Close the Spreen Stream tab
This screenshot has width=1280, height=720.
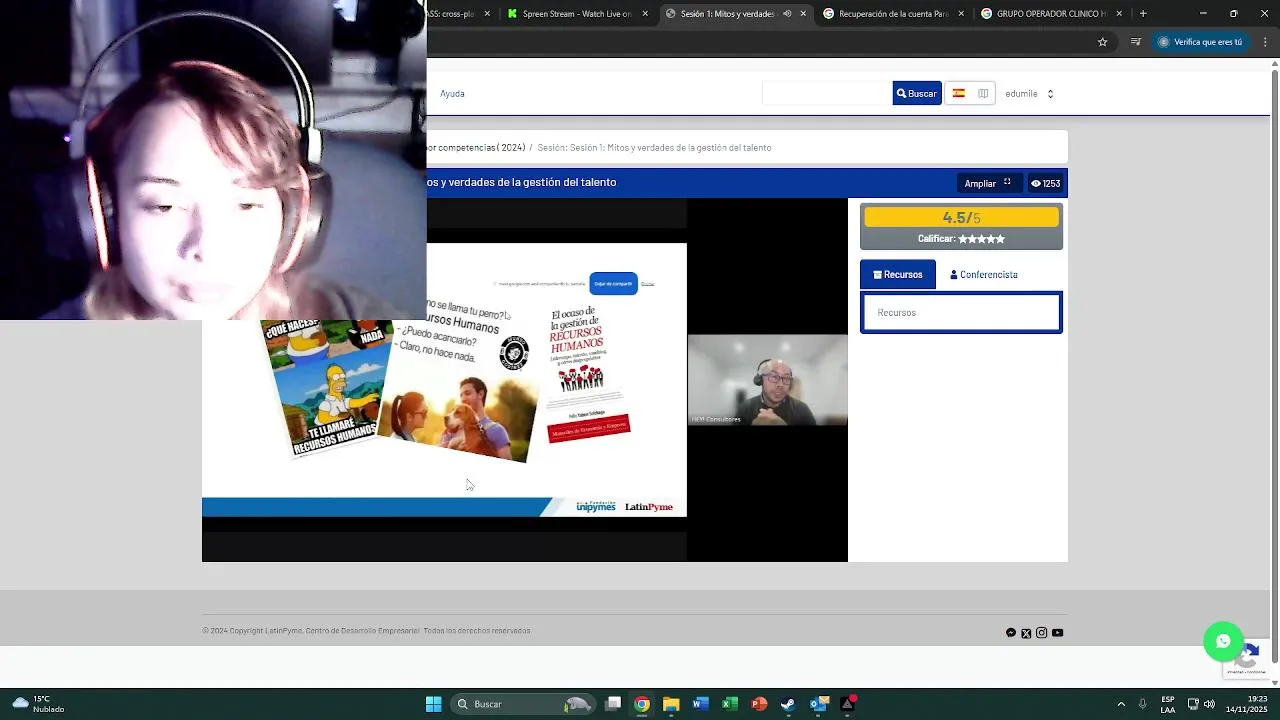pyautogui.click(x=645, y=14)
